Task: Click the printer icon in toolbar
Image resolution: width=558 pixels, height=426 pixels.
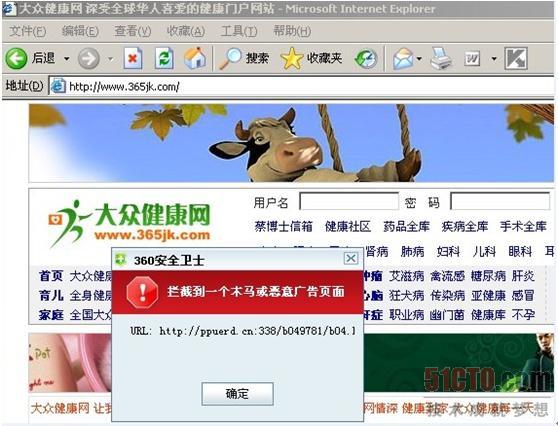Action: [441, 58]
